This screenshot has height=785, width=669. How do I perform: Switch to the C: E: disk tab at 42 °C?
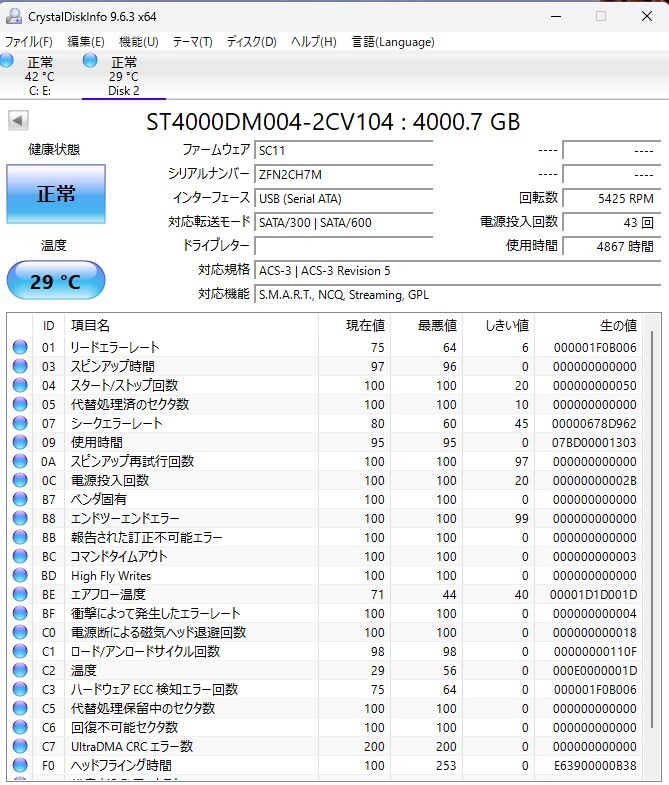pyautogui.click(x=40, y=76)
